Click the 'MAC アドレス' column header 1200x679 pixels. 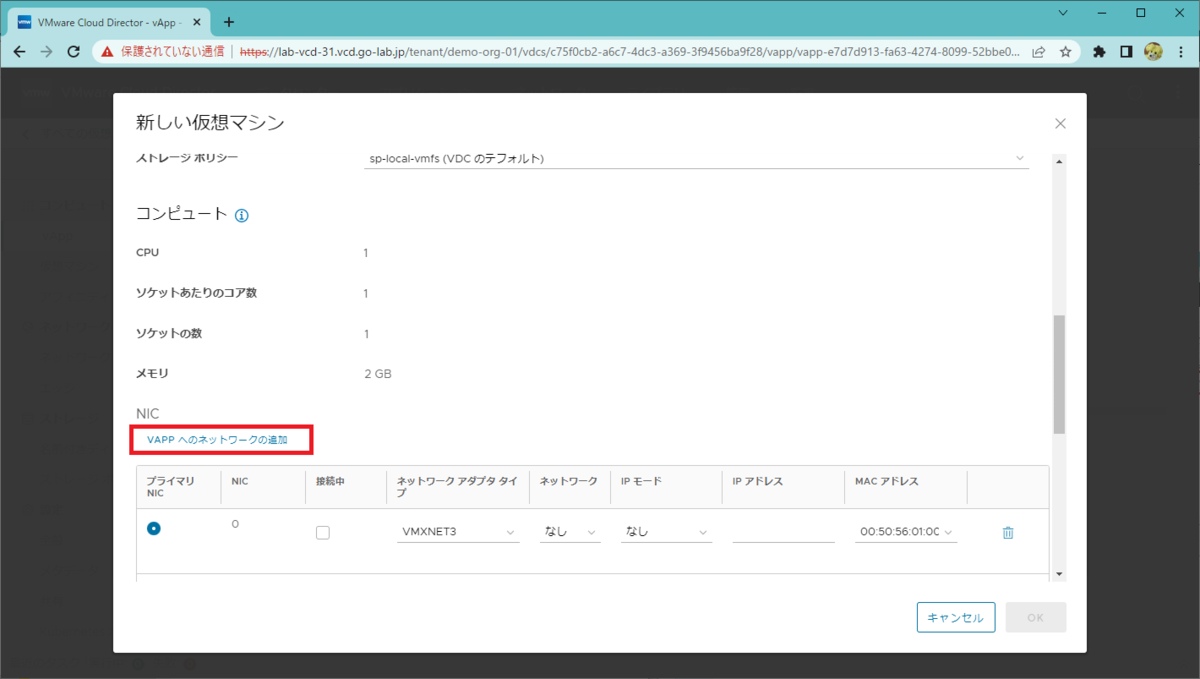(887, 481)
